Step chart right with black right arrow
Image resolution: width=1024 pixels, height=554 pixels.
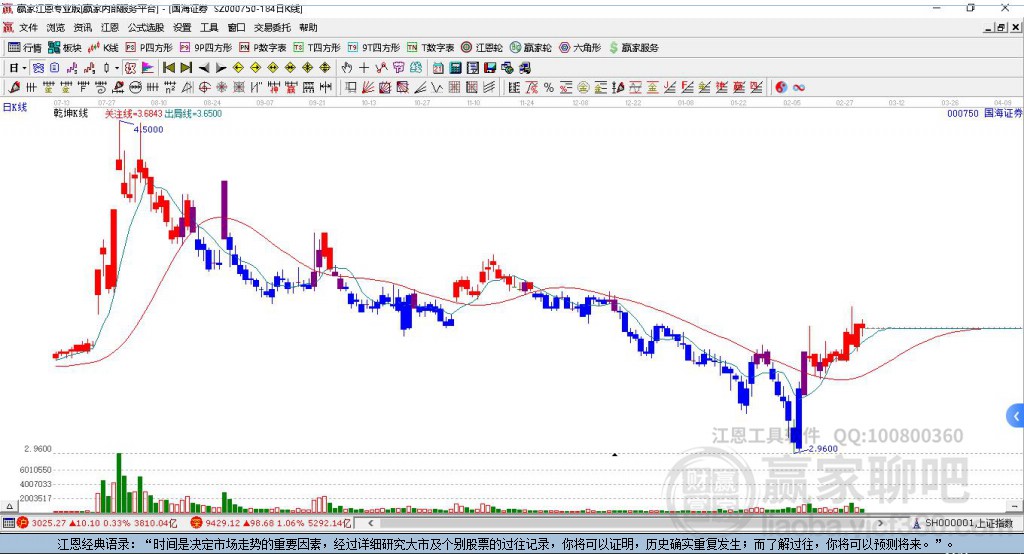(221, 68)
